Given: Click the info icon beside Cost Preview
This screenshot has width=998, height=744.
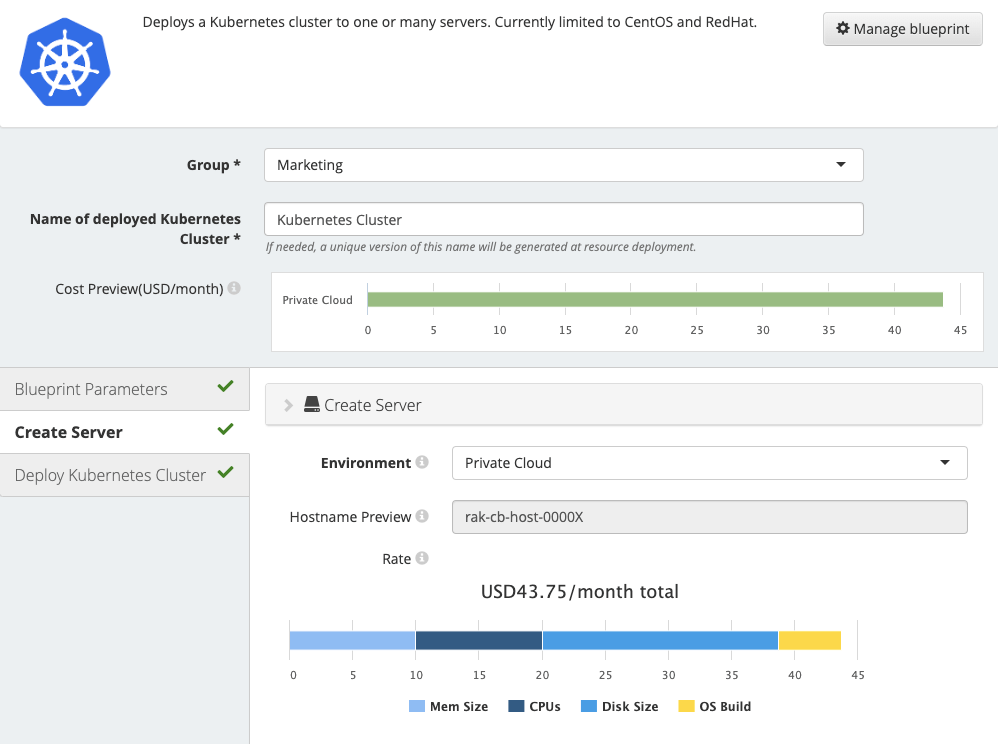Looking at the screenshot, I should 235,288.
